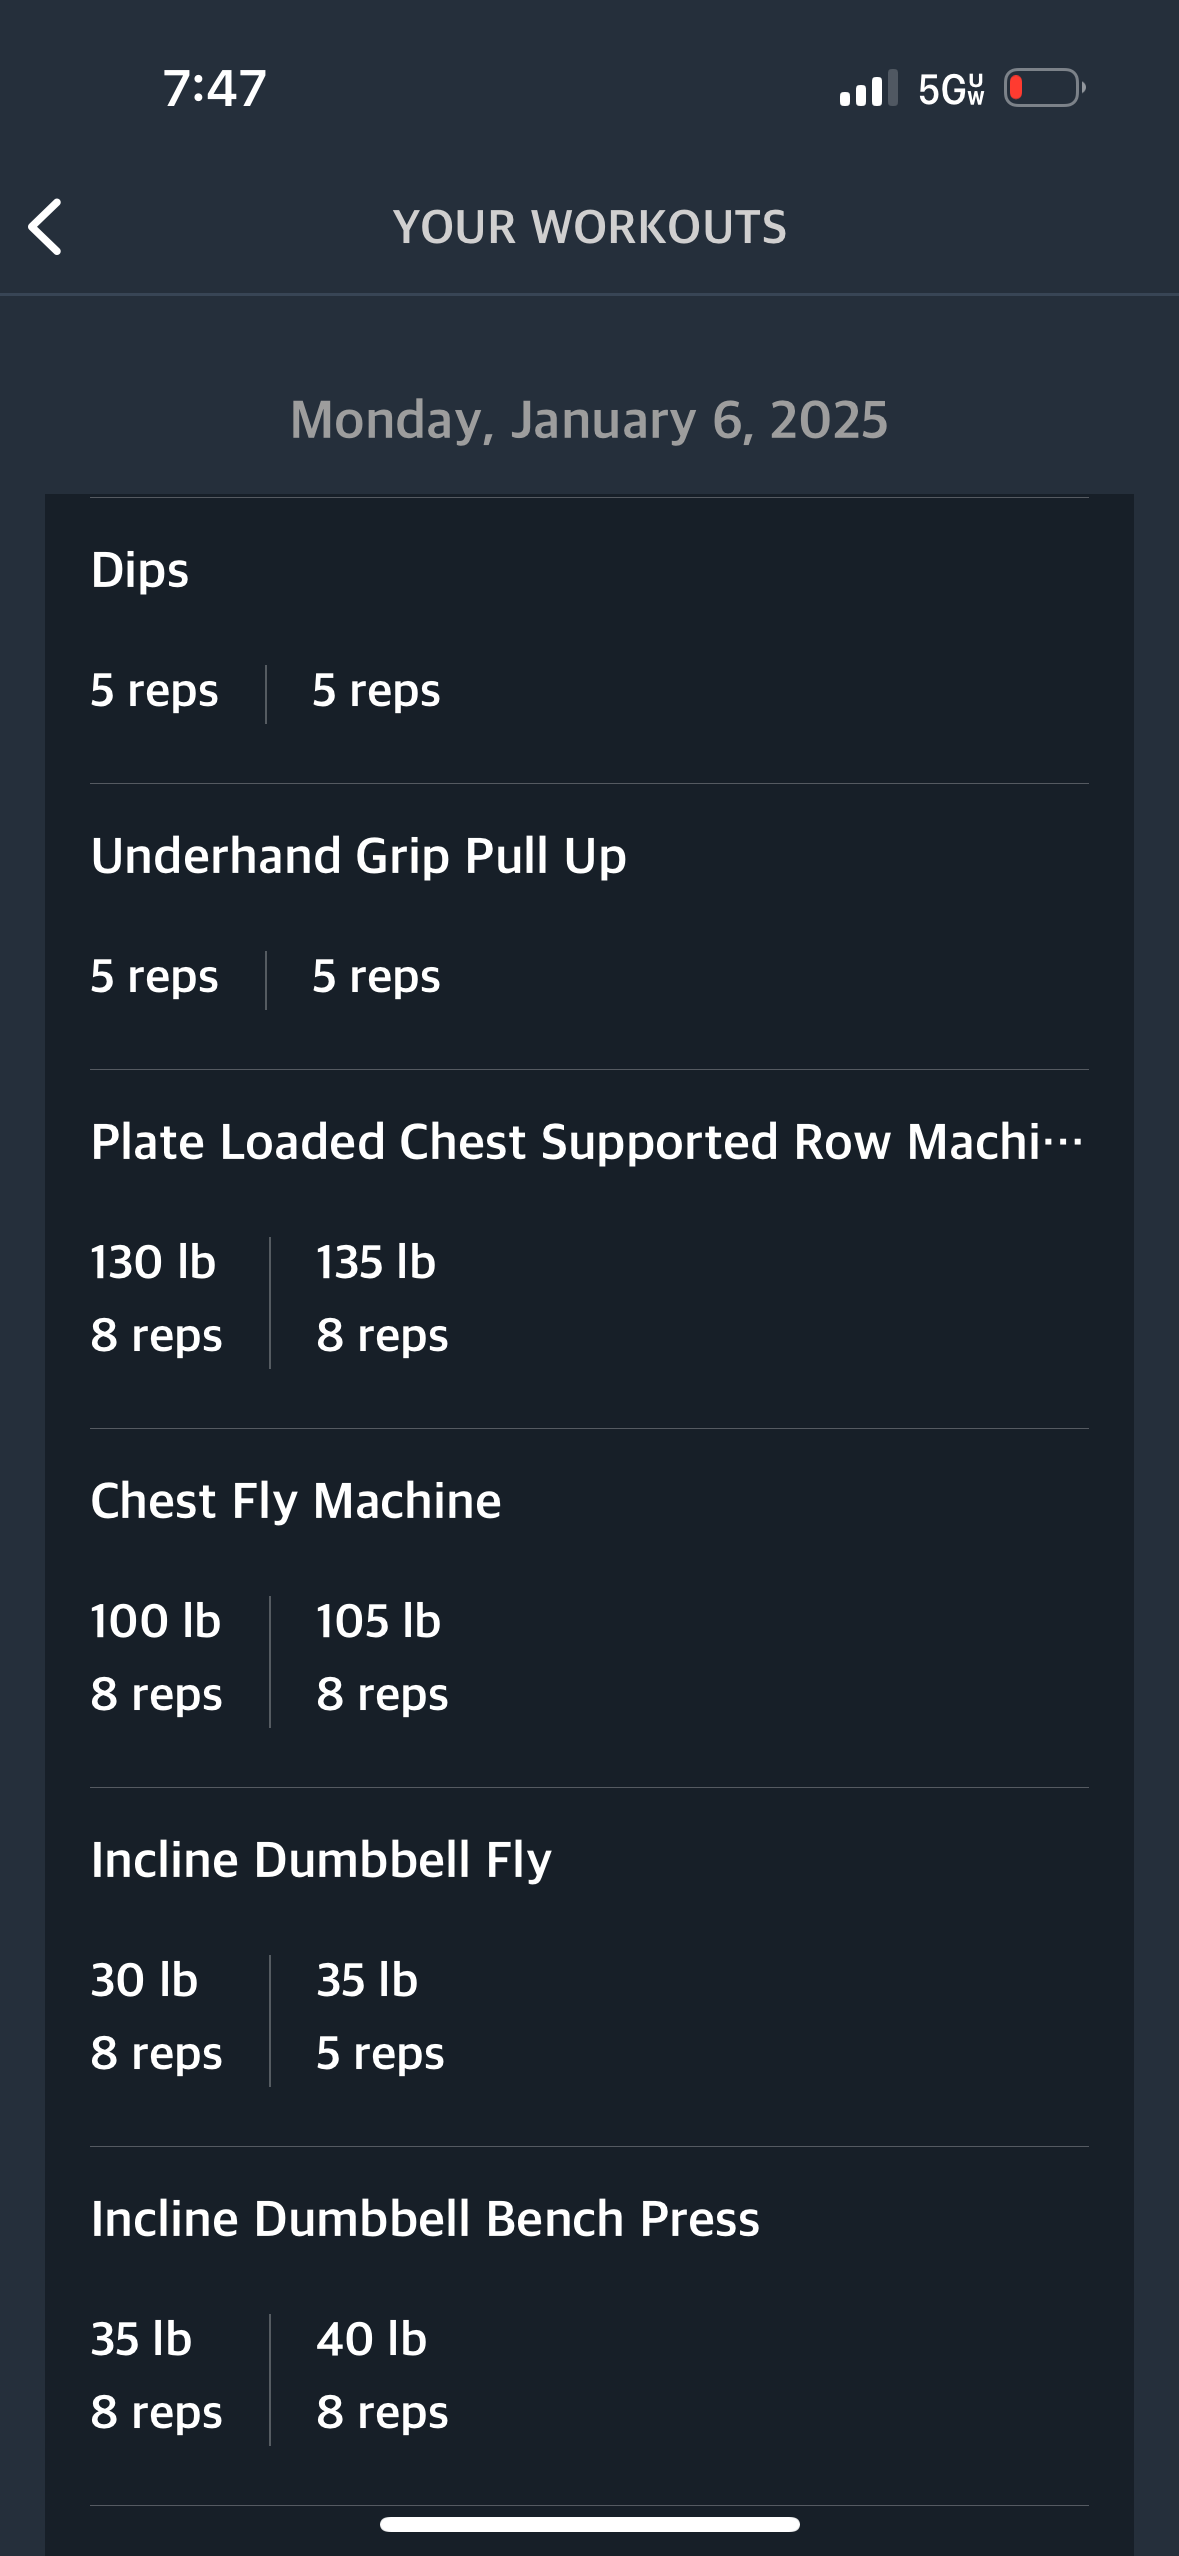Select the 105 lb Chest Fly set
Screen dimensions: 1179x2556
coord(382,1657)
